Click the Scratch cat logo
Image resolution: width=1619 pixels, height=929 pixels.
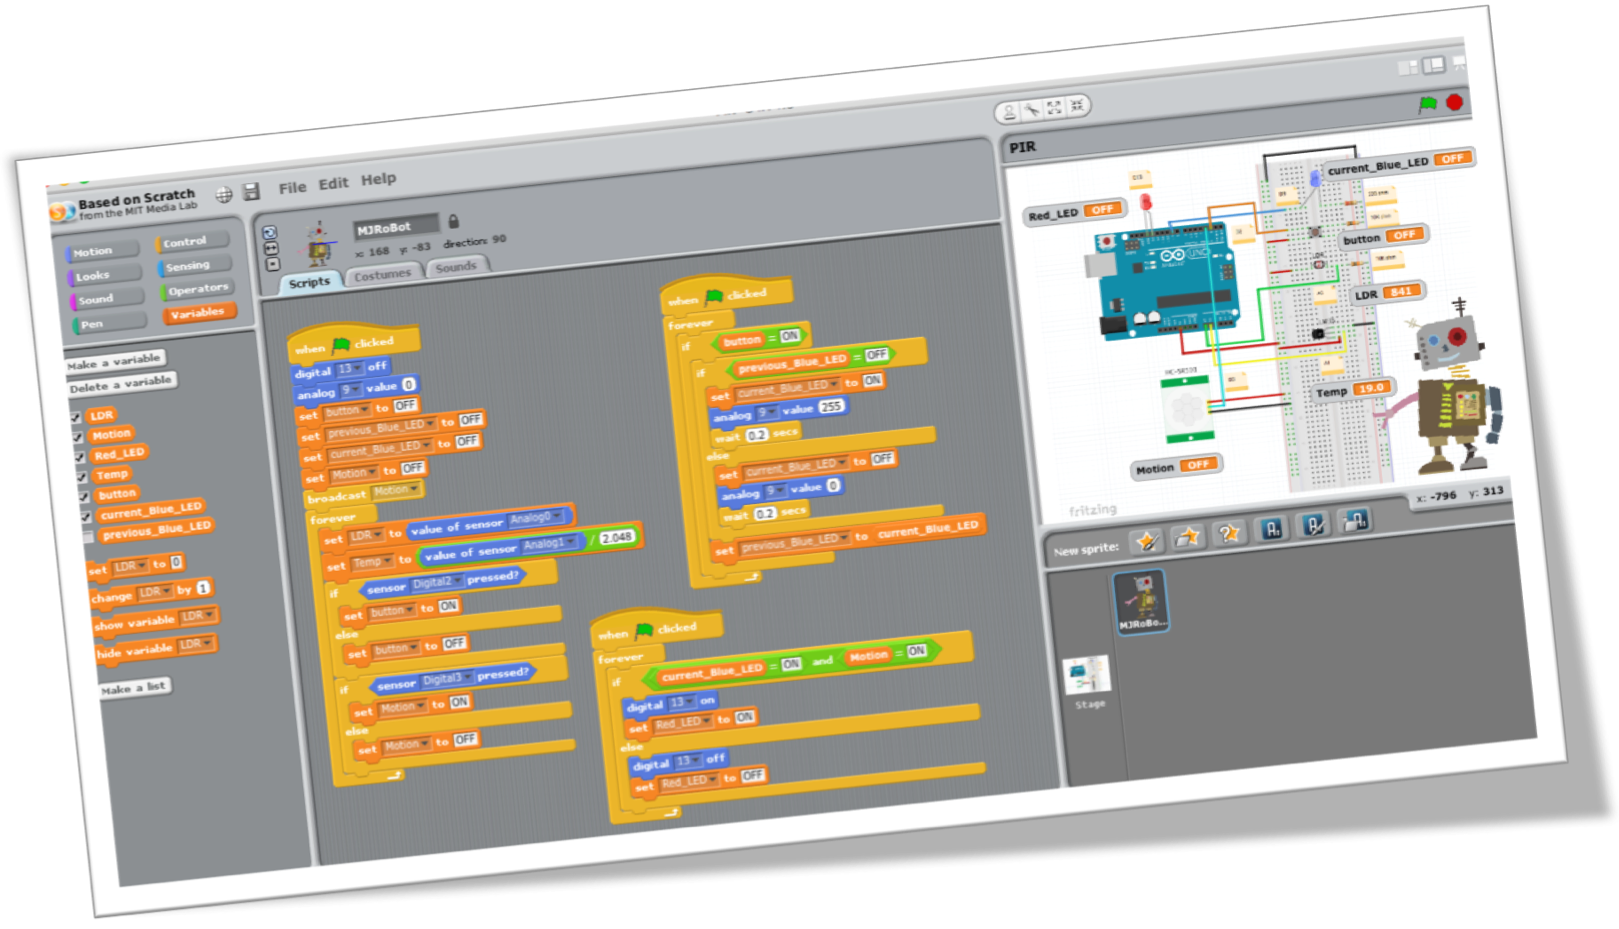(62, 211)
